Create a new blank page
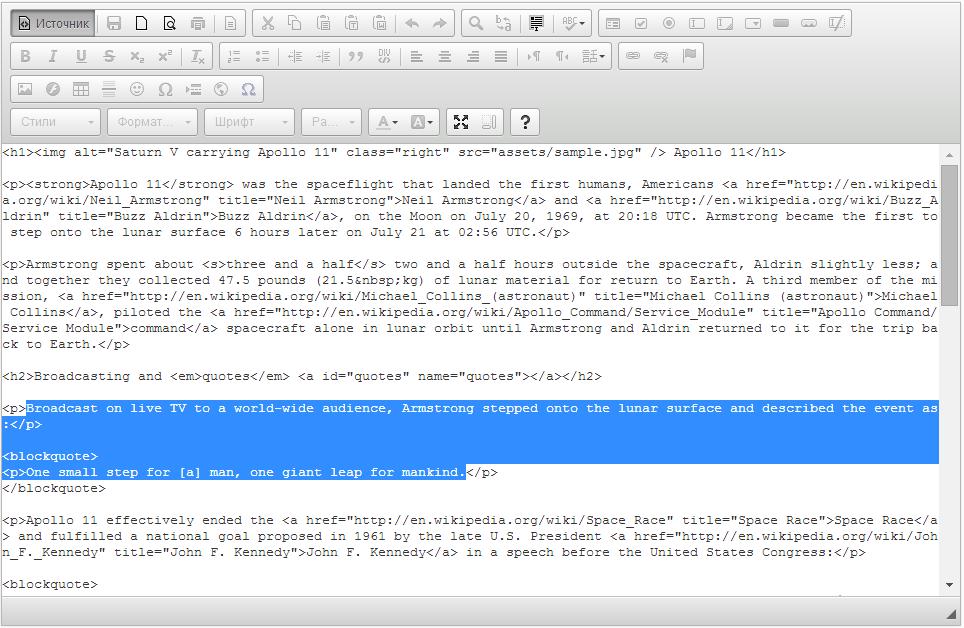This screenshot has width=964, height=628. tap(141, 23)
